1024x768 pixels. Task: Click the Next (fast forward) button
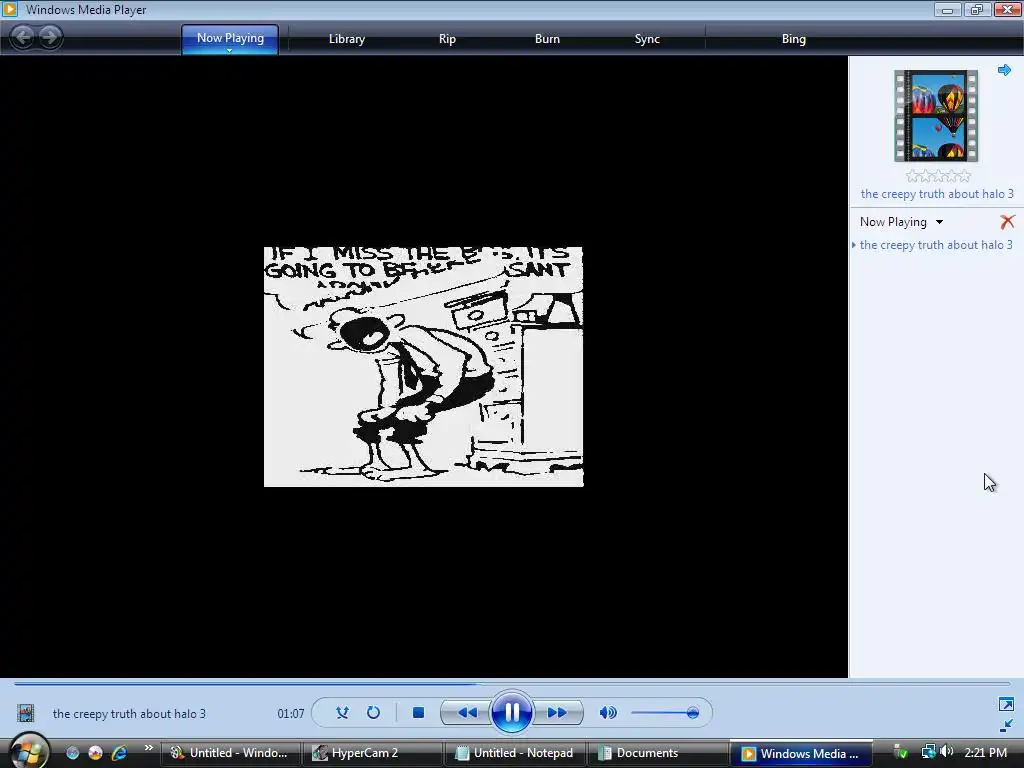[557, 712]
